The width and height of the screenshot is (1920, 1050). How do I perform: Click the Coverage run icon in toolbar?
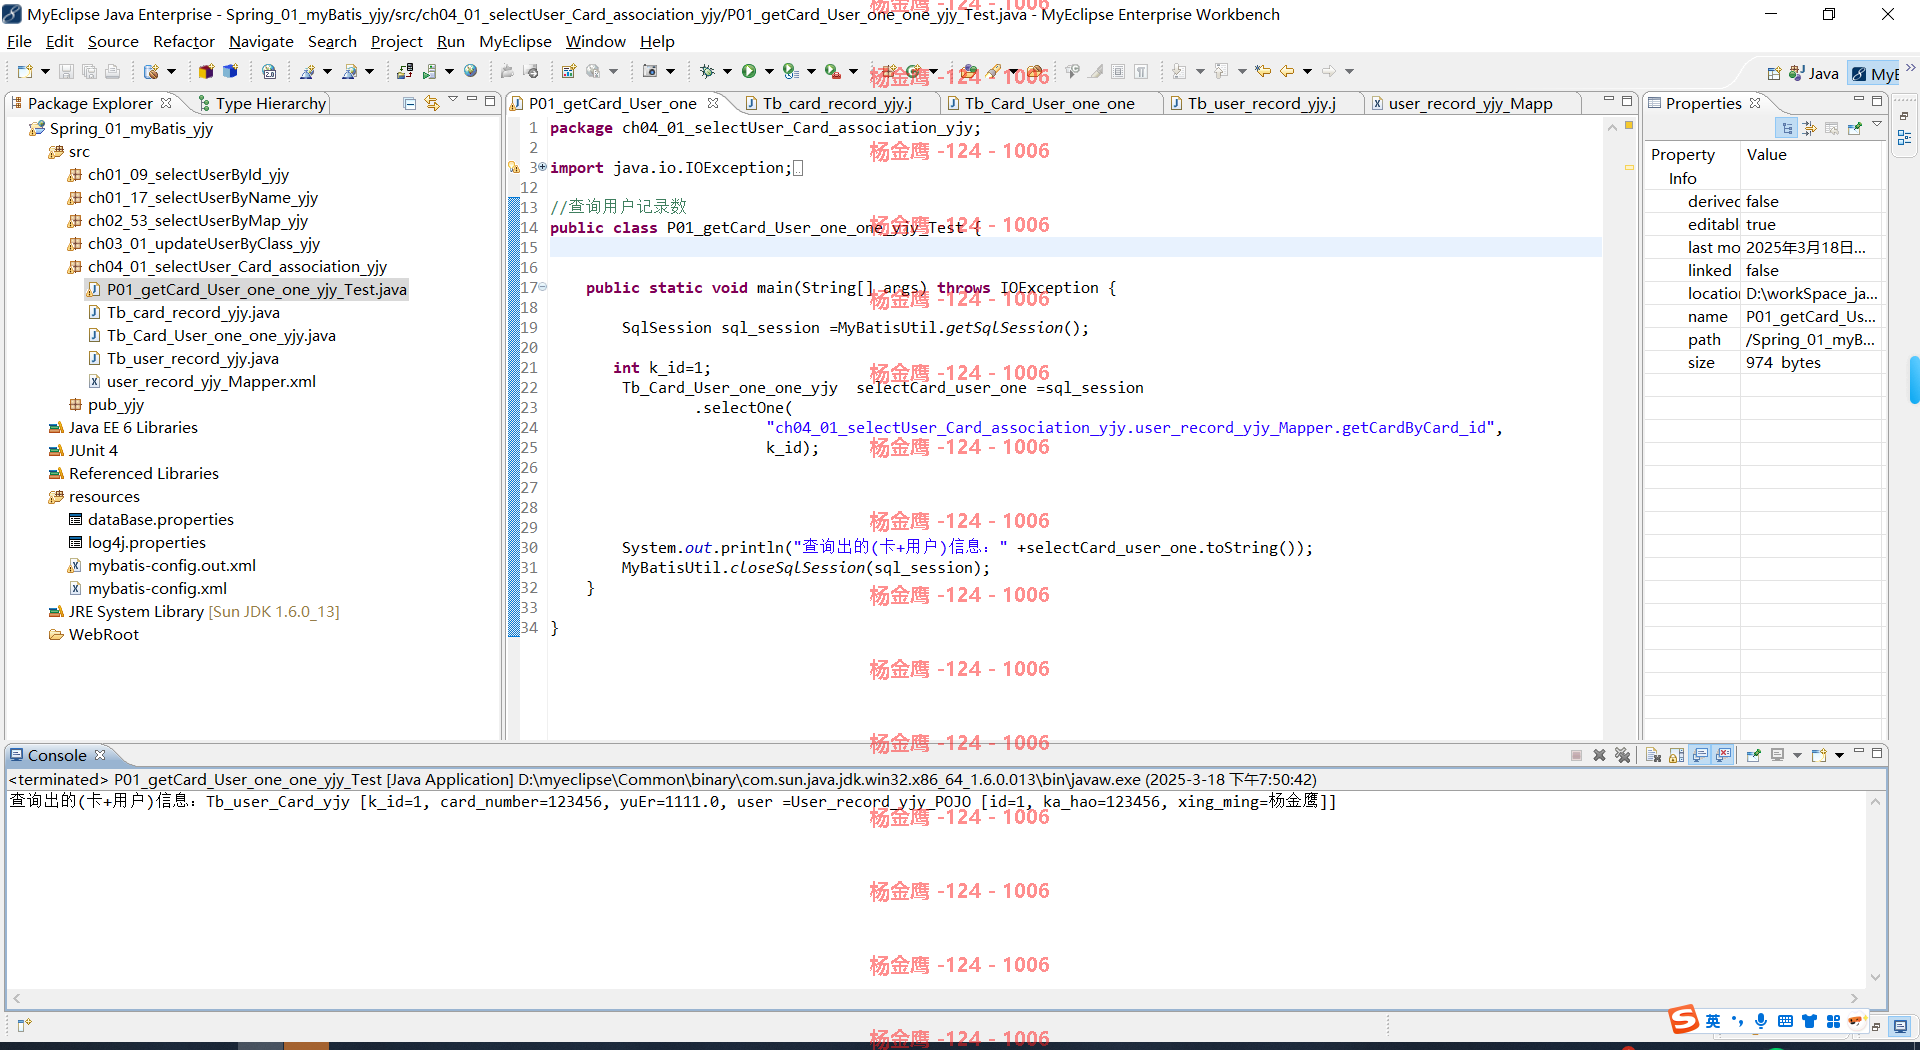tap(791, 71)
